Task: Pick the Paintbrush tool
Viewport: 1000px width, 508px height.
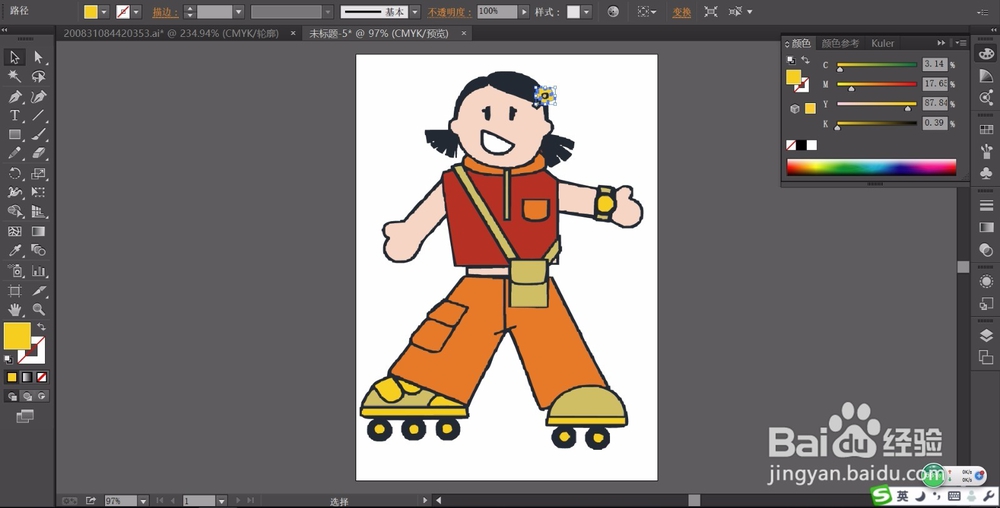Action: [x=38, y=134]
